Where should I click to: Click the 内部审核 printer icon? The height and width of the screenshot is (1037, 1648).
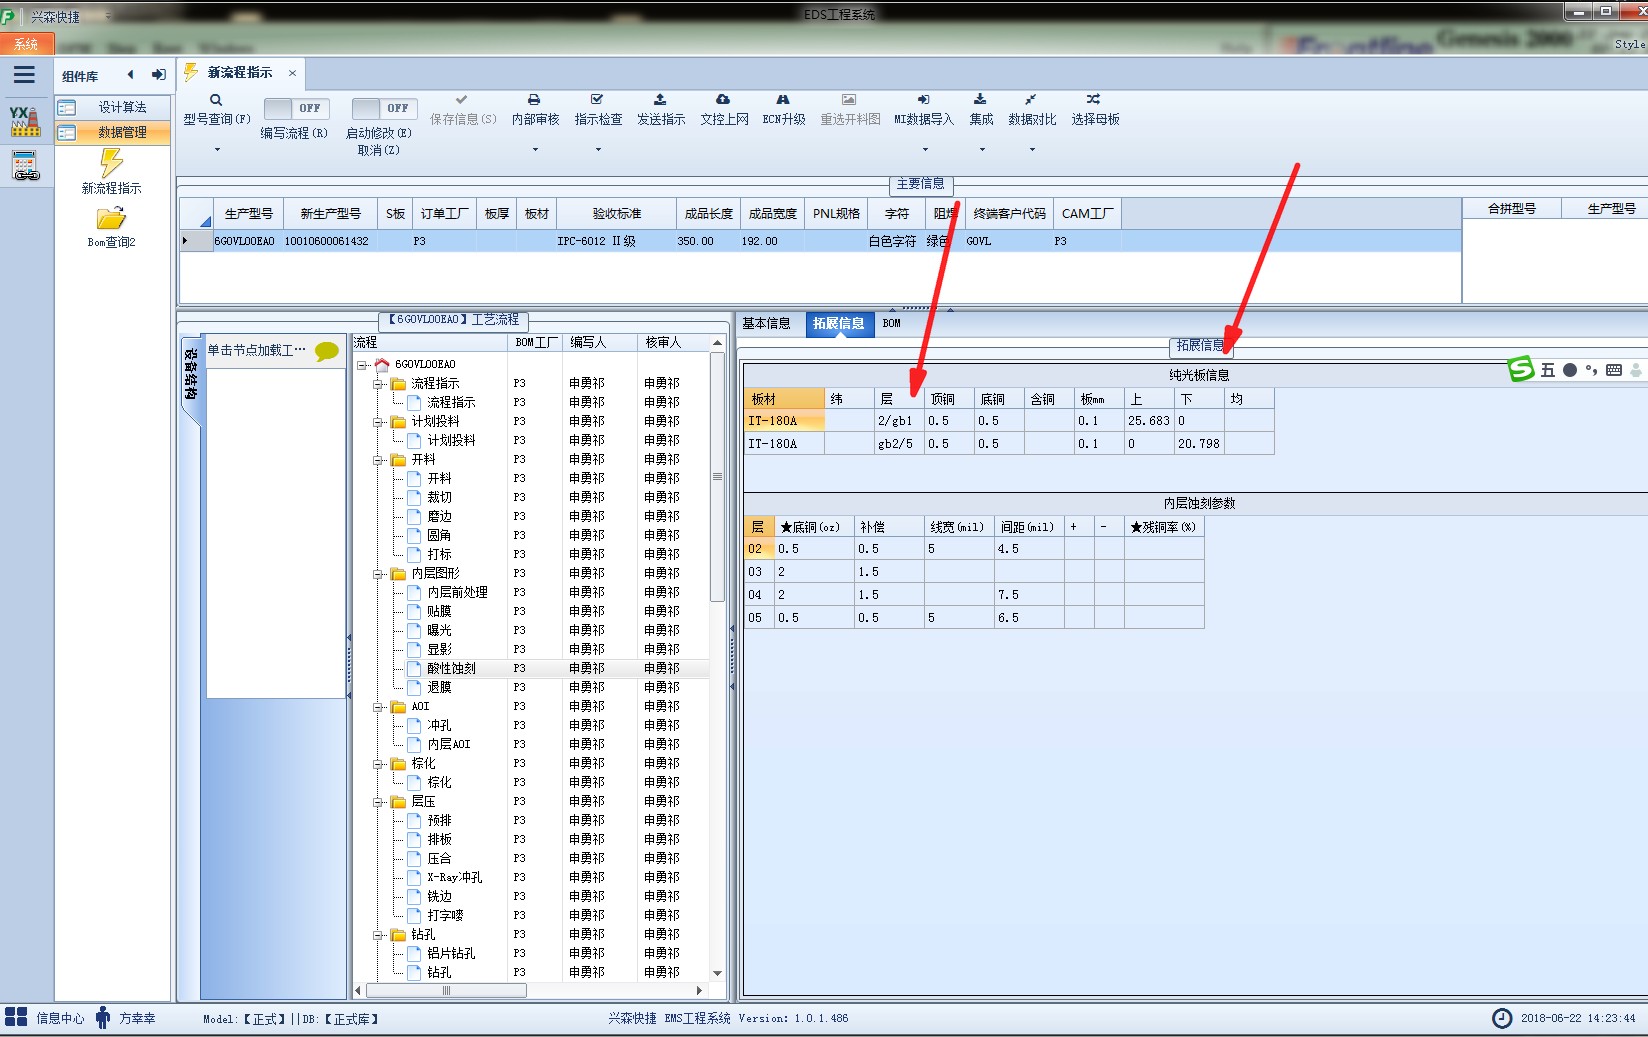pyautogui.click(x=534, y=100)
